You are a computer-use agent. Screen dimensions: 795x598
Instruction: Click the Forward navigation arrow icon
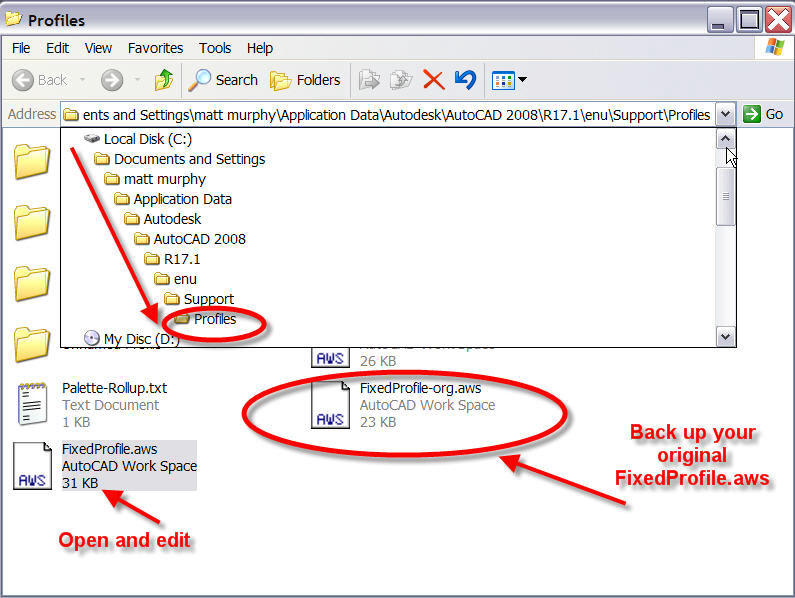[x=112, y=80]
